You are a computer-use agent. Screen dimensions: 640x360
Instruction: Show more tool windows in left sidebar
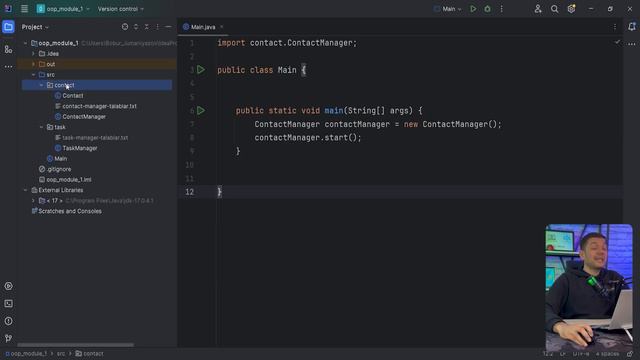tap(8, 67)
